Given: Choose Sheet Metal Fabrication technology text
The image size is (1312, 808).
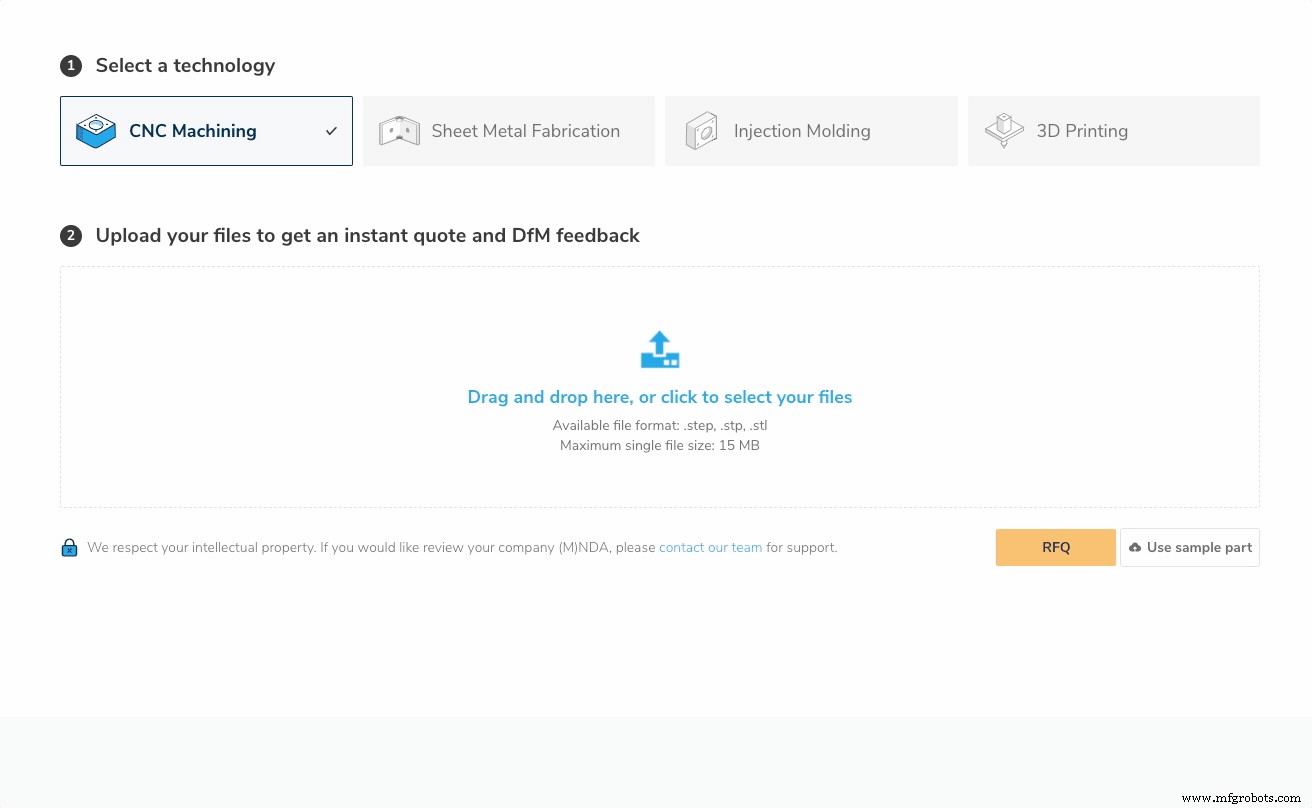Looking at the screenshot, I should [x=525, y=131].
